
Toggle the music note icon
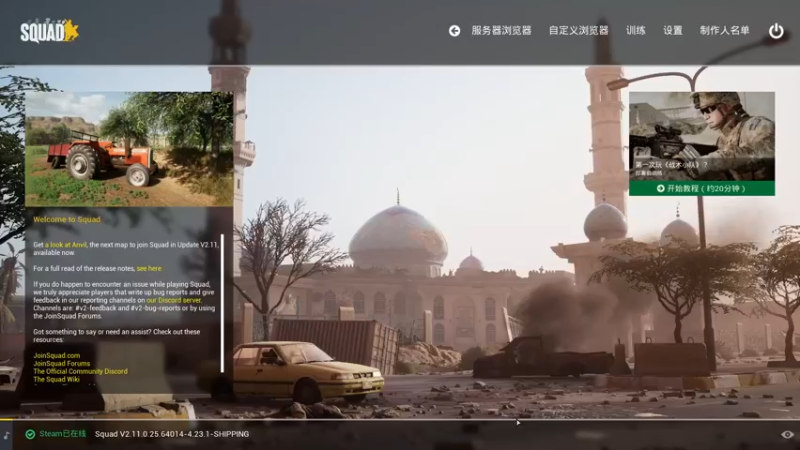[x=7, y=435]
